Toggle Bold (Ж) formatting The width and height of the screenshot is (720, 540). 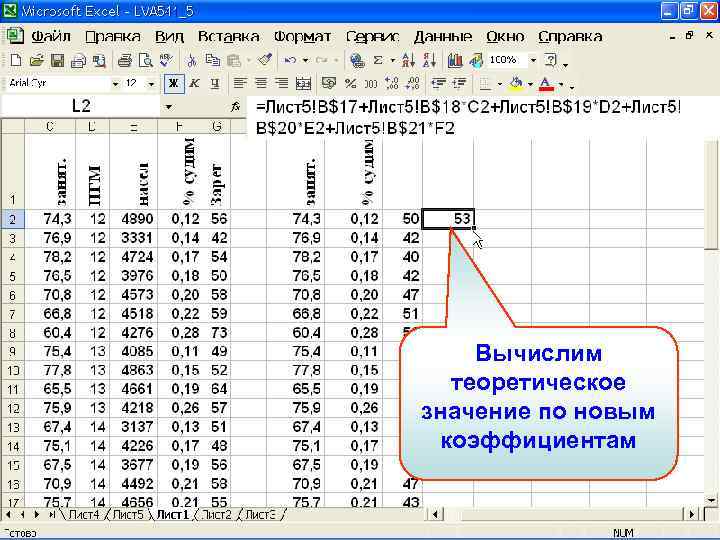[x=174, y=84]
